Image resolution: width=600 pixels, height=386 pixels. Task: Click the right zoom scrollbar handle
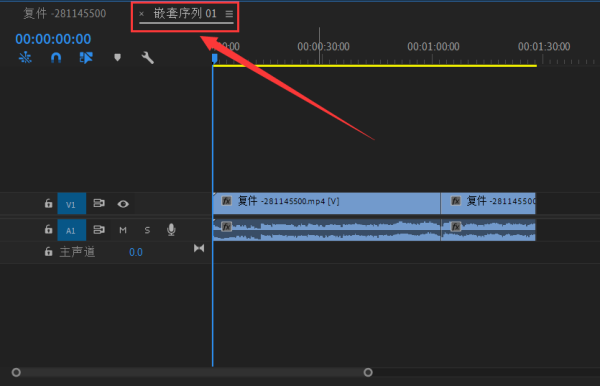tap(368, 372)
